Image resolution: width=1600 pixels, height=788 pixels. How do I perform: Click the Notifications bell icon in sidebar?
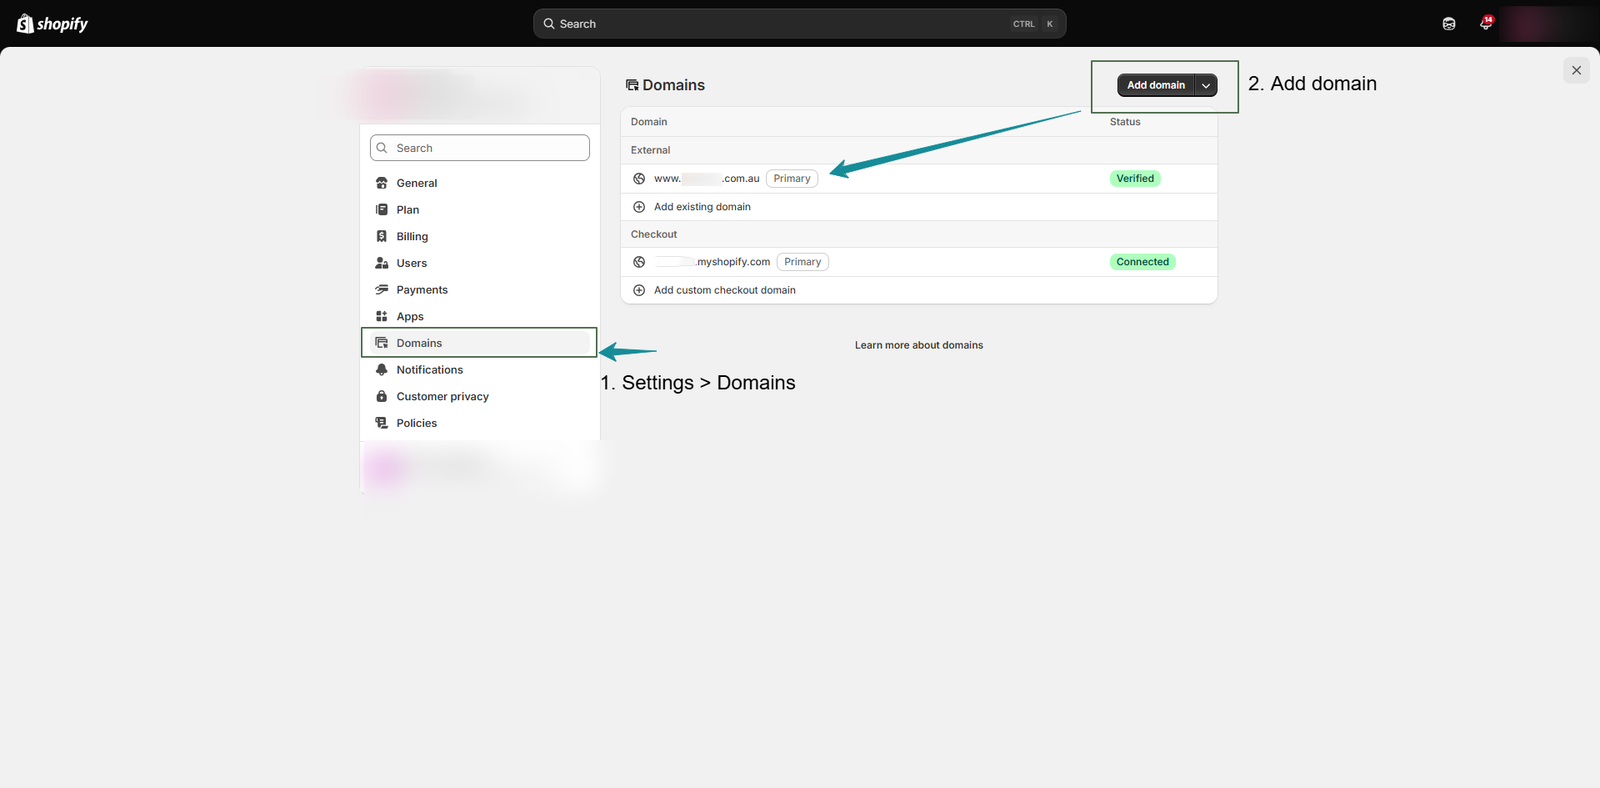pyautogui.click(x=381, y=370)
